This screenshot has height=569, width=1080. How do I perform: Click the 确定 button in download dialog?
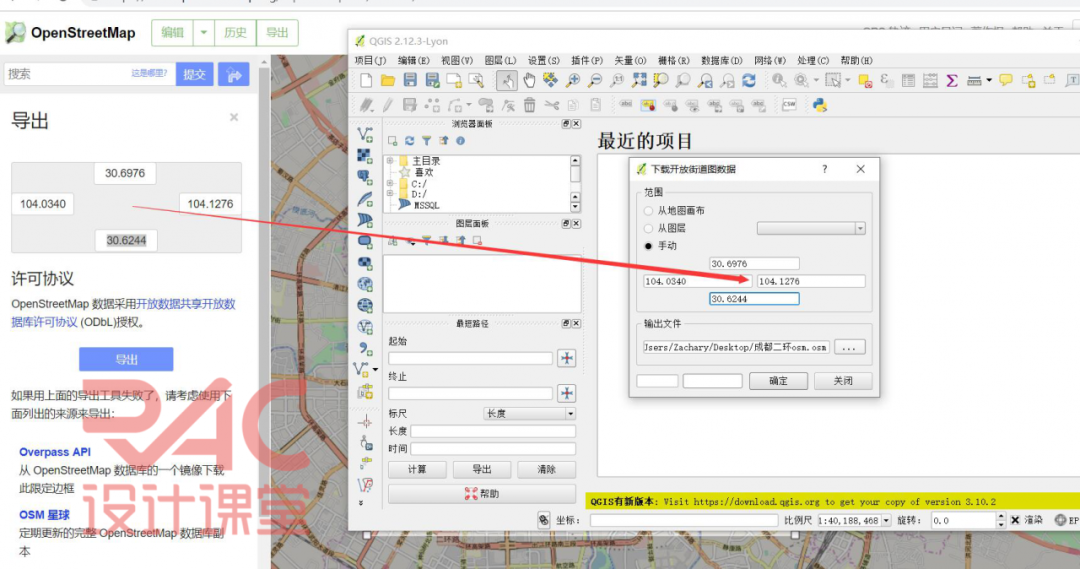778,381
